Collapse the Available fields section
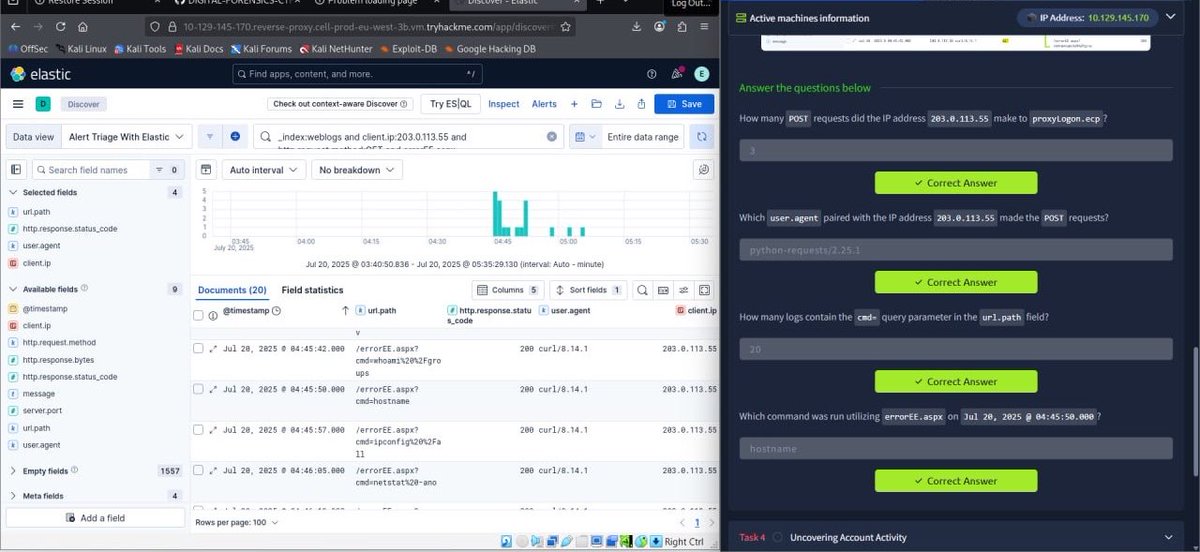This screenshot has width=1200, height=552. (14, 289)
